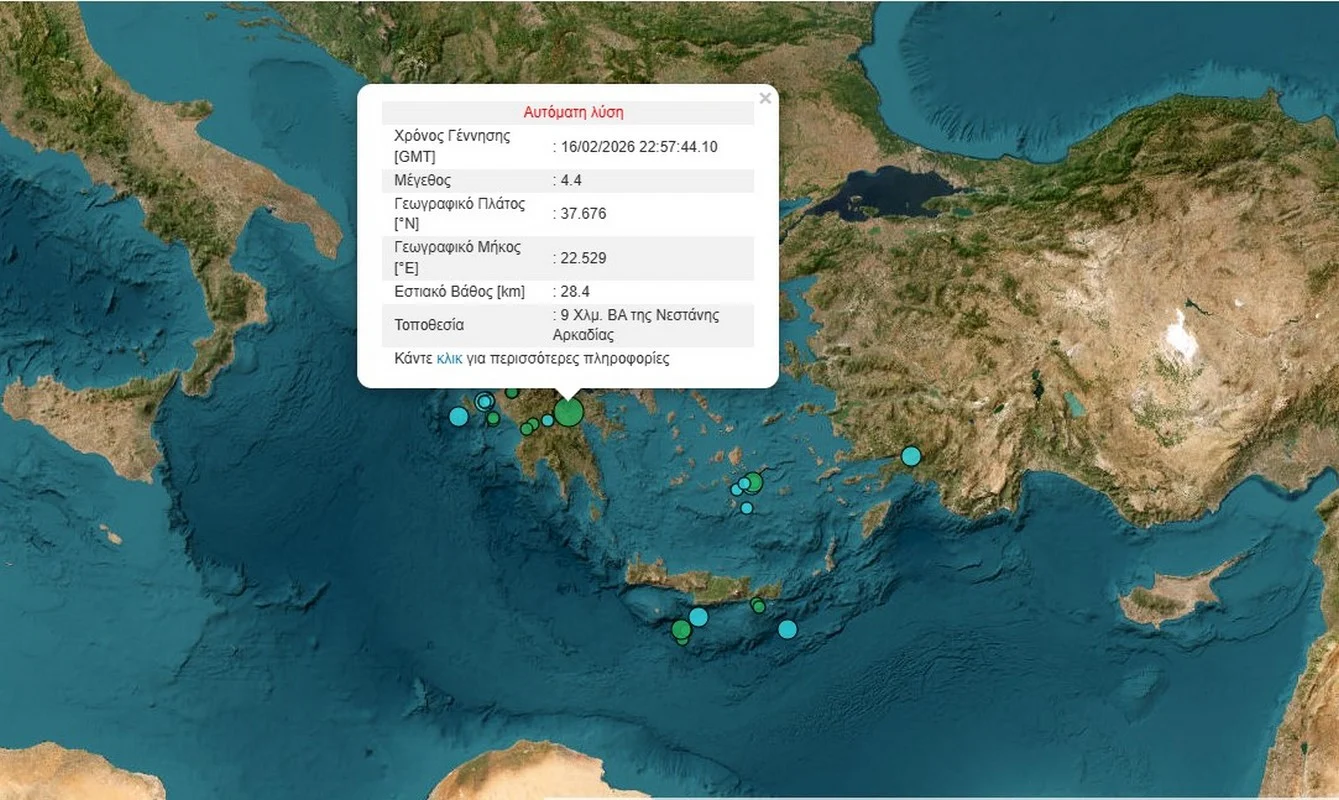Click the magnitude value 4.4 in popup
Image resolution: width=1339 pixels, height=800 pixels.
574,181
